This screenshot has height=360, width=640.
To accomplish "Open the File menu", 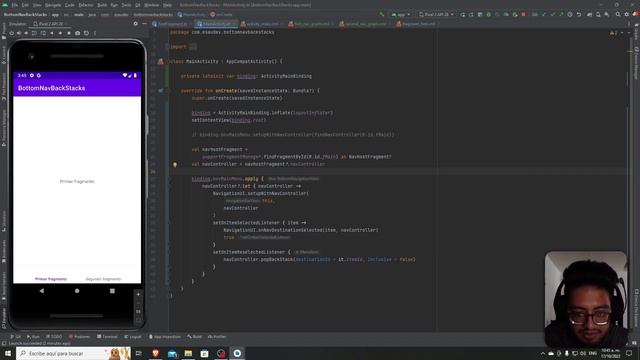I will pyautogui.click(x=15, y=5).
